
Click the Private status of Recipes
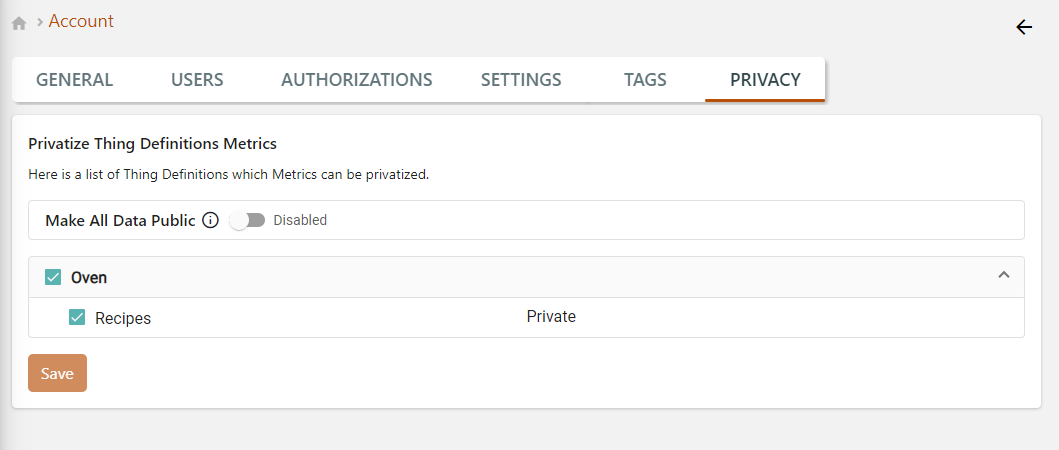pyautogui.click(x=551, y=316)
